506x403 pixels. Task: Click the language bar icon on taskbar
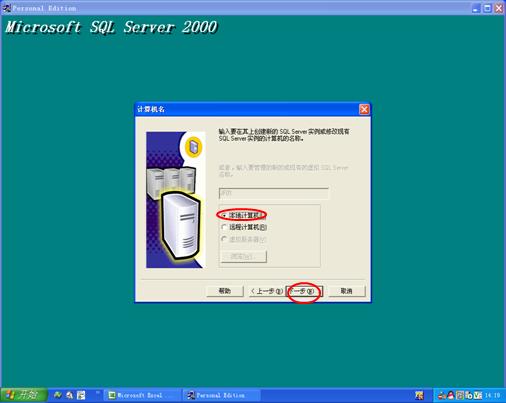coord(419,395)
